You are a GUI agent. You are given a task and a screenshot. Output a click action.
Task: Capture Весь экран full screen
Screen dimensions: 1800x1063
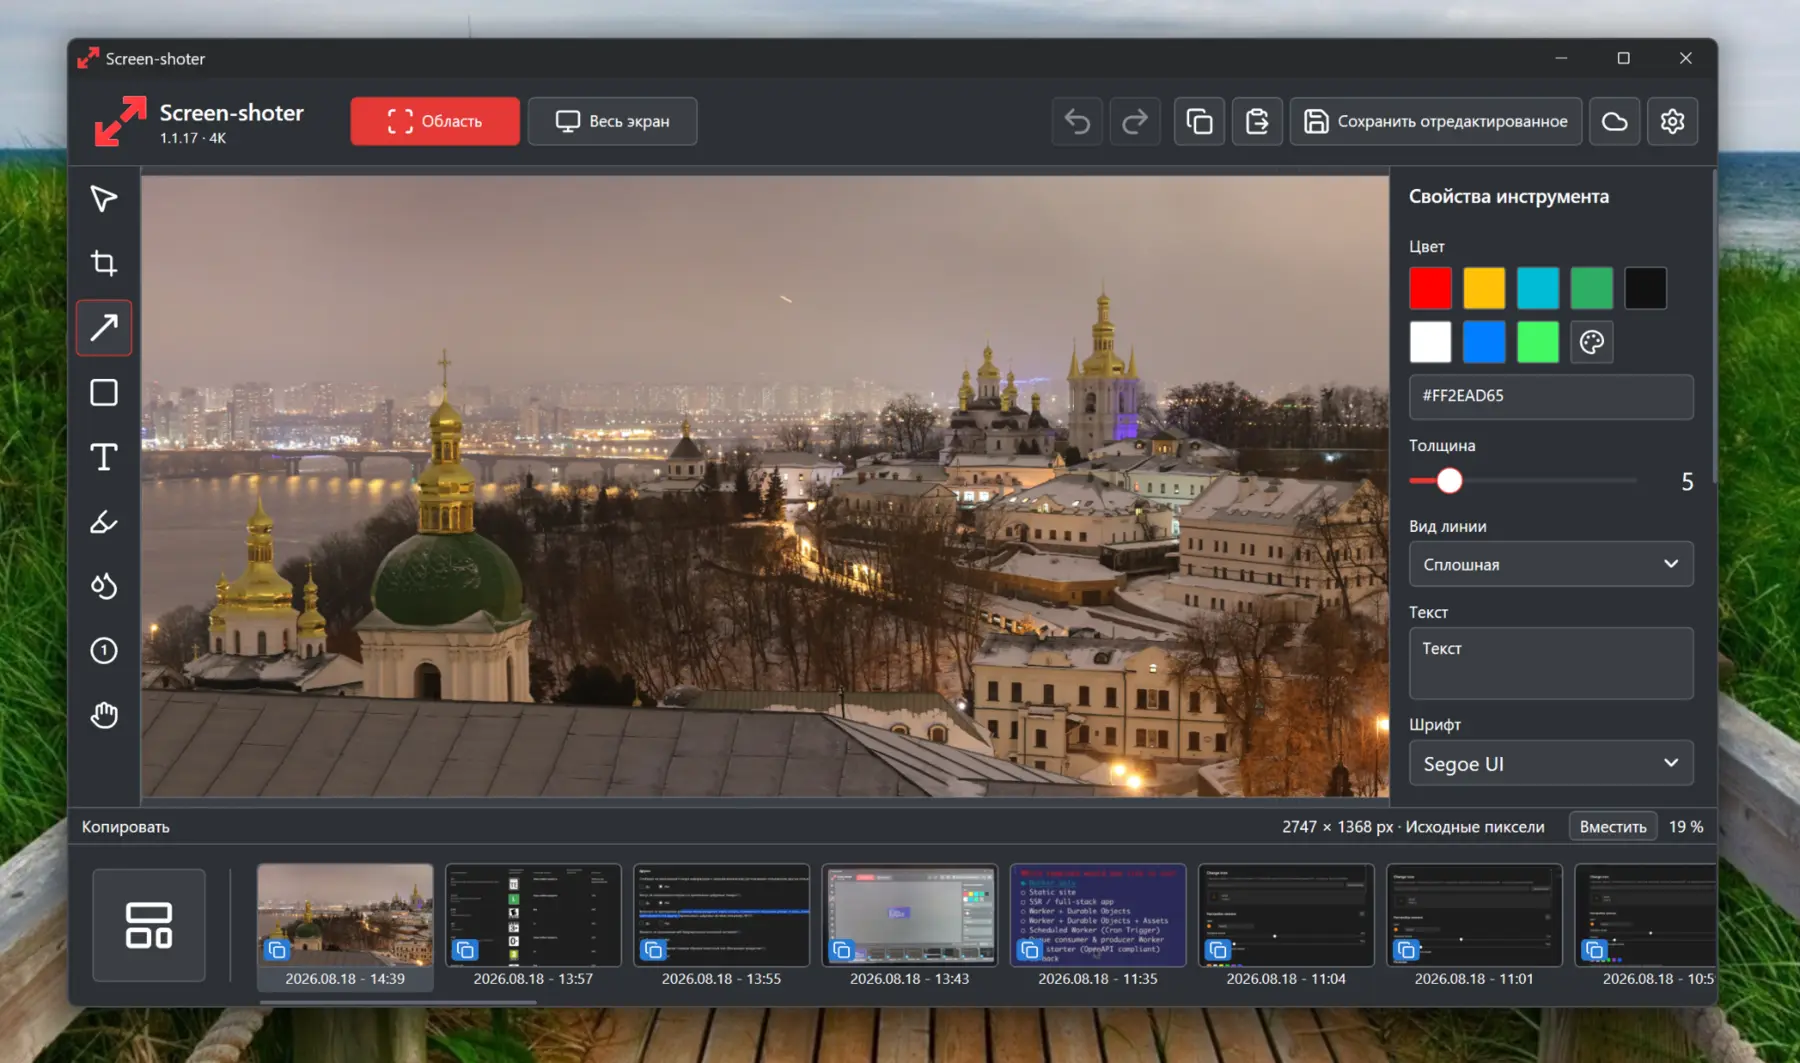612,121
